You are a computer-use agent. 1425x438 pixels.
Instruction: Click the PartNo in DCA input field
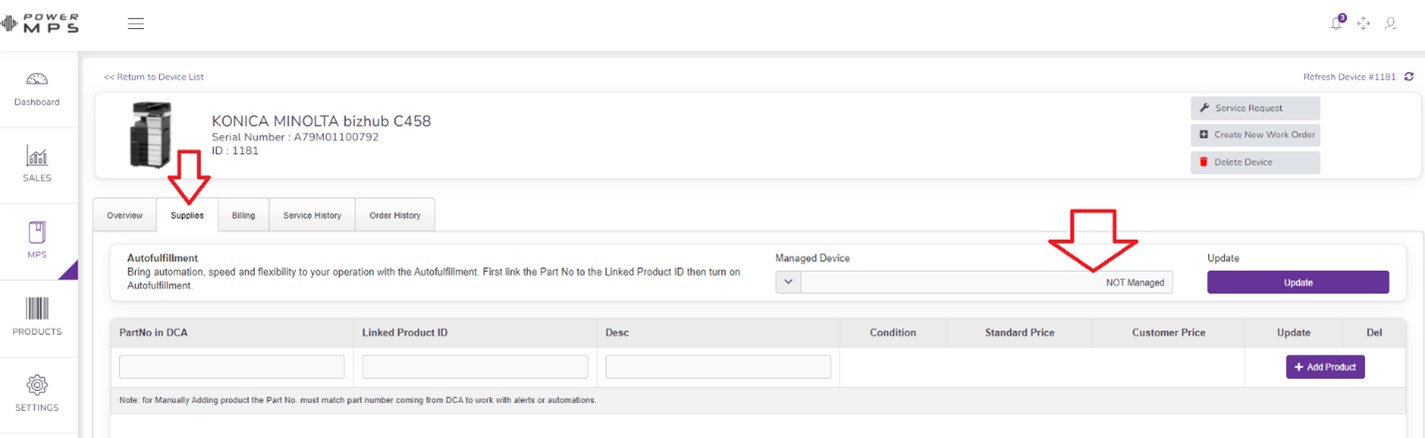click(x=231, y=367)
